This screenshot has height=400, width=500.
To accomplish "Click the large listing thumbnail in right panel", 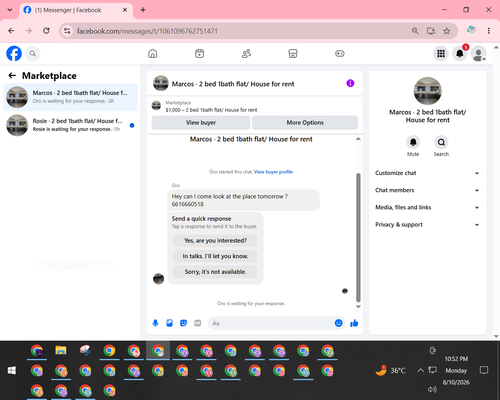I will pos(427,91).
